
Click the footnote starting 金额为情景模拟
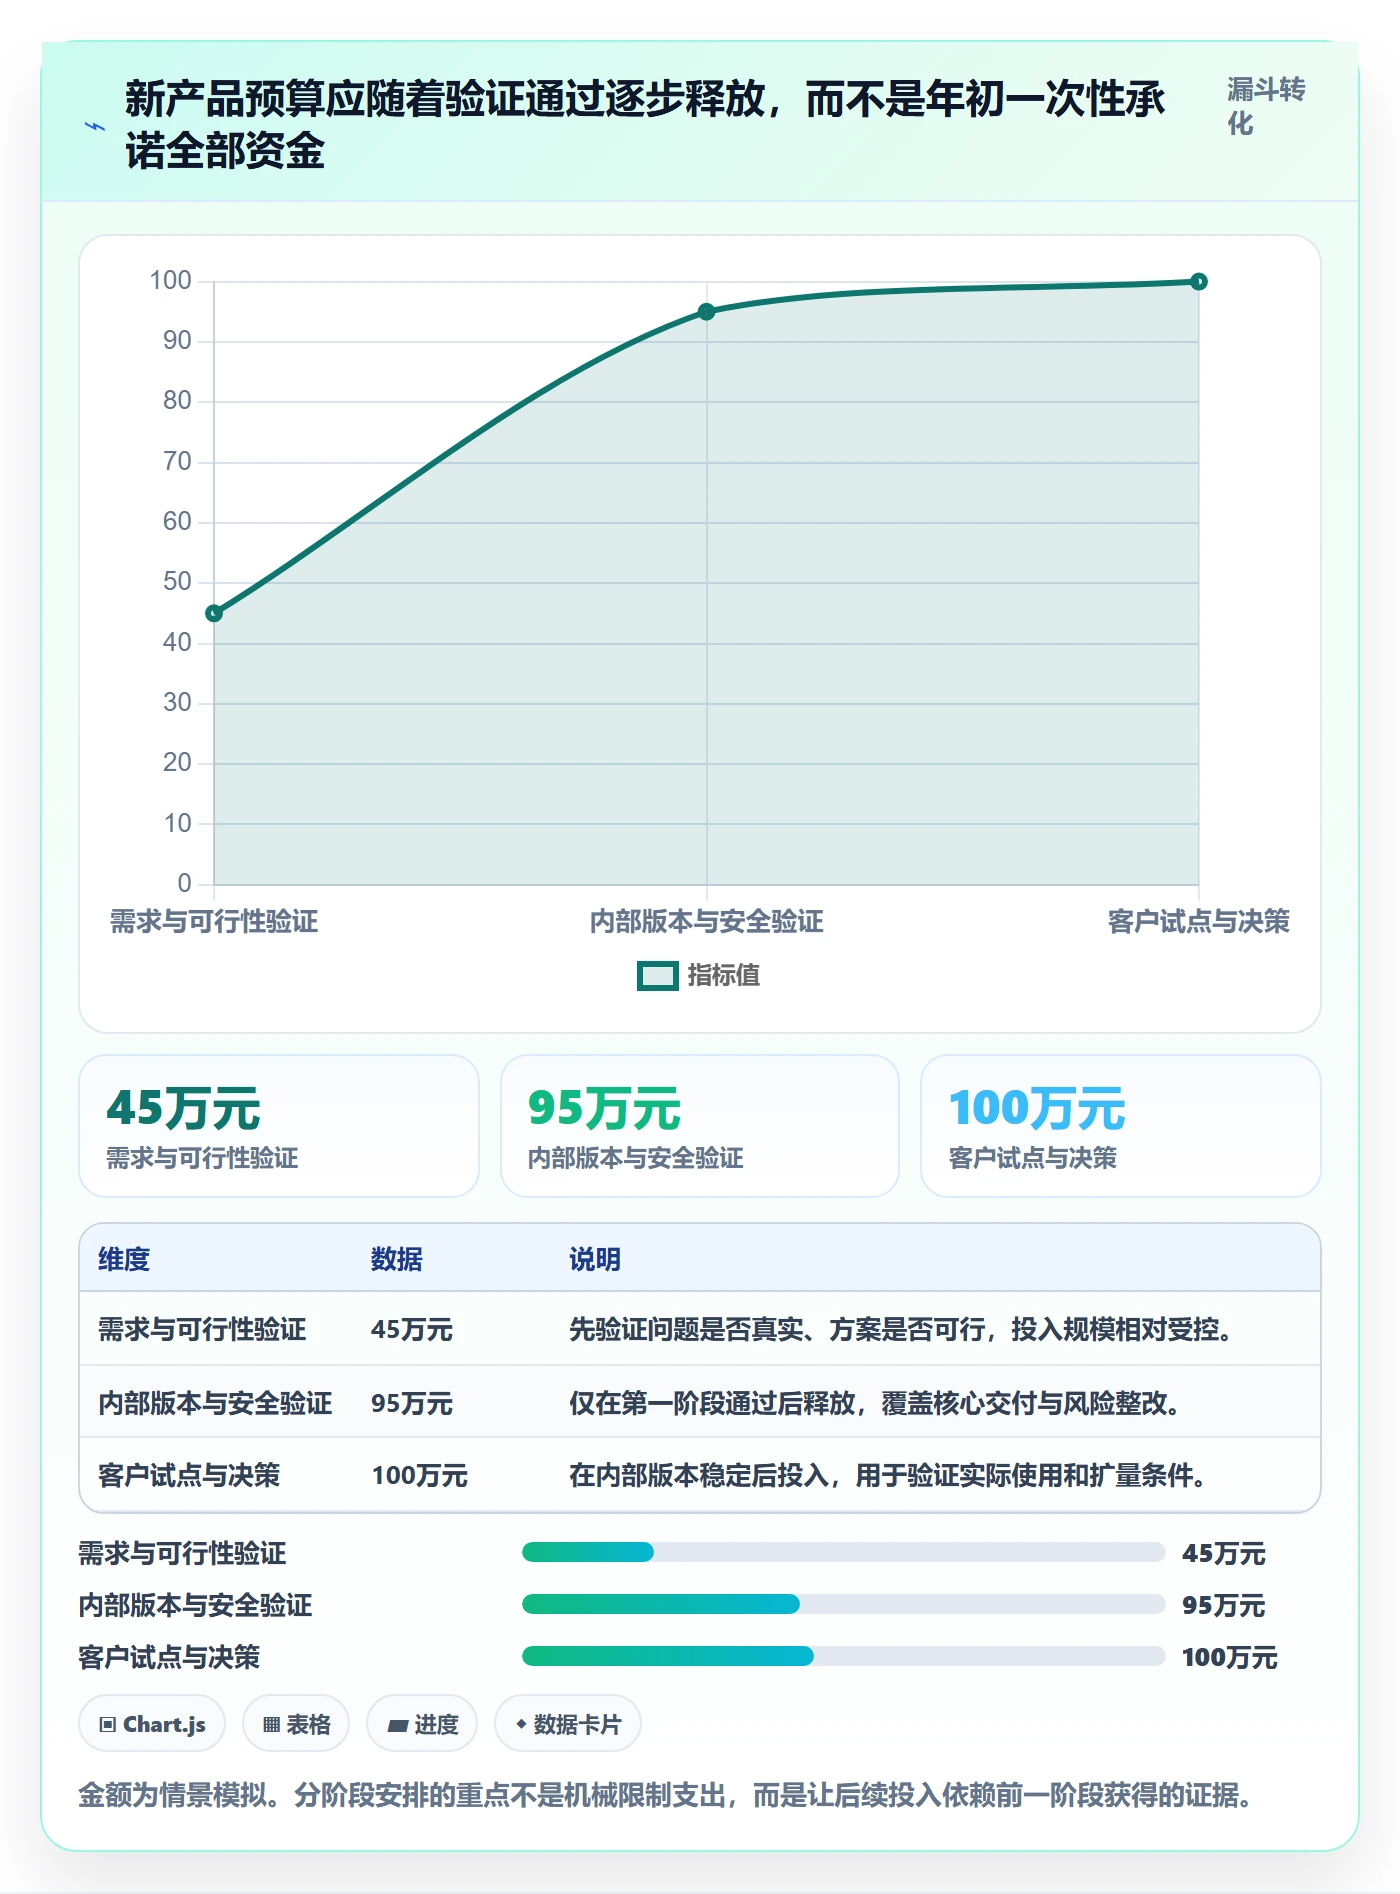pos(669,1795)
